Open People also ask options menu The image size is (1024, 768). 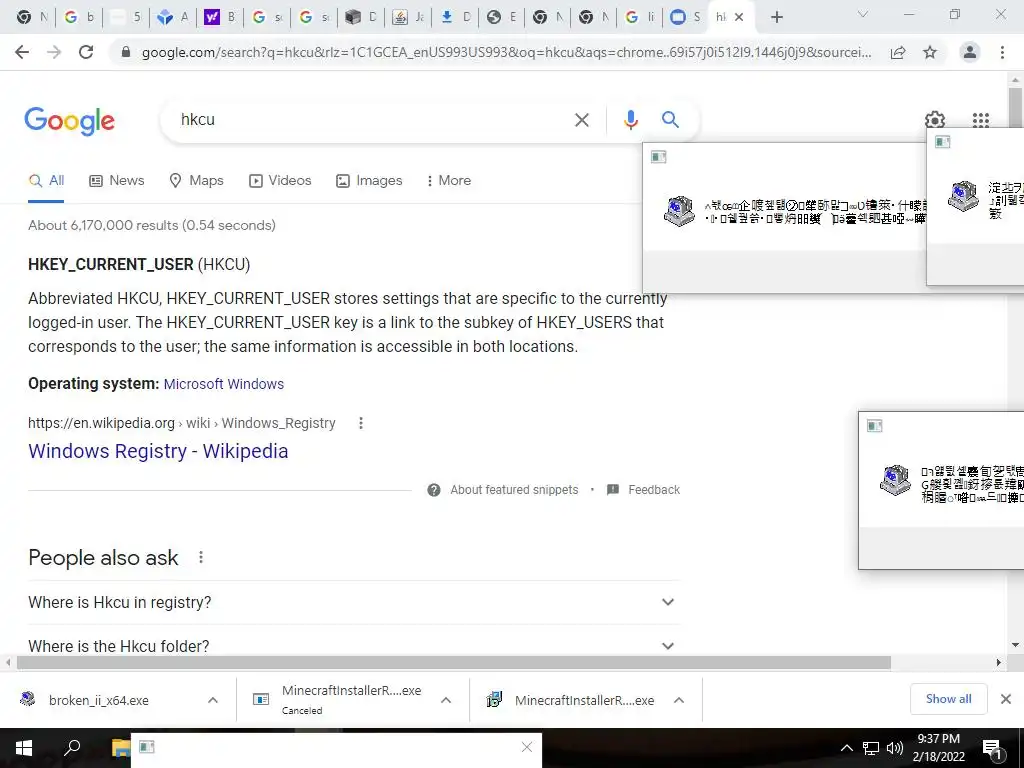tap(201, 557)
